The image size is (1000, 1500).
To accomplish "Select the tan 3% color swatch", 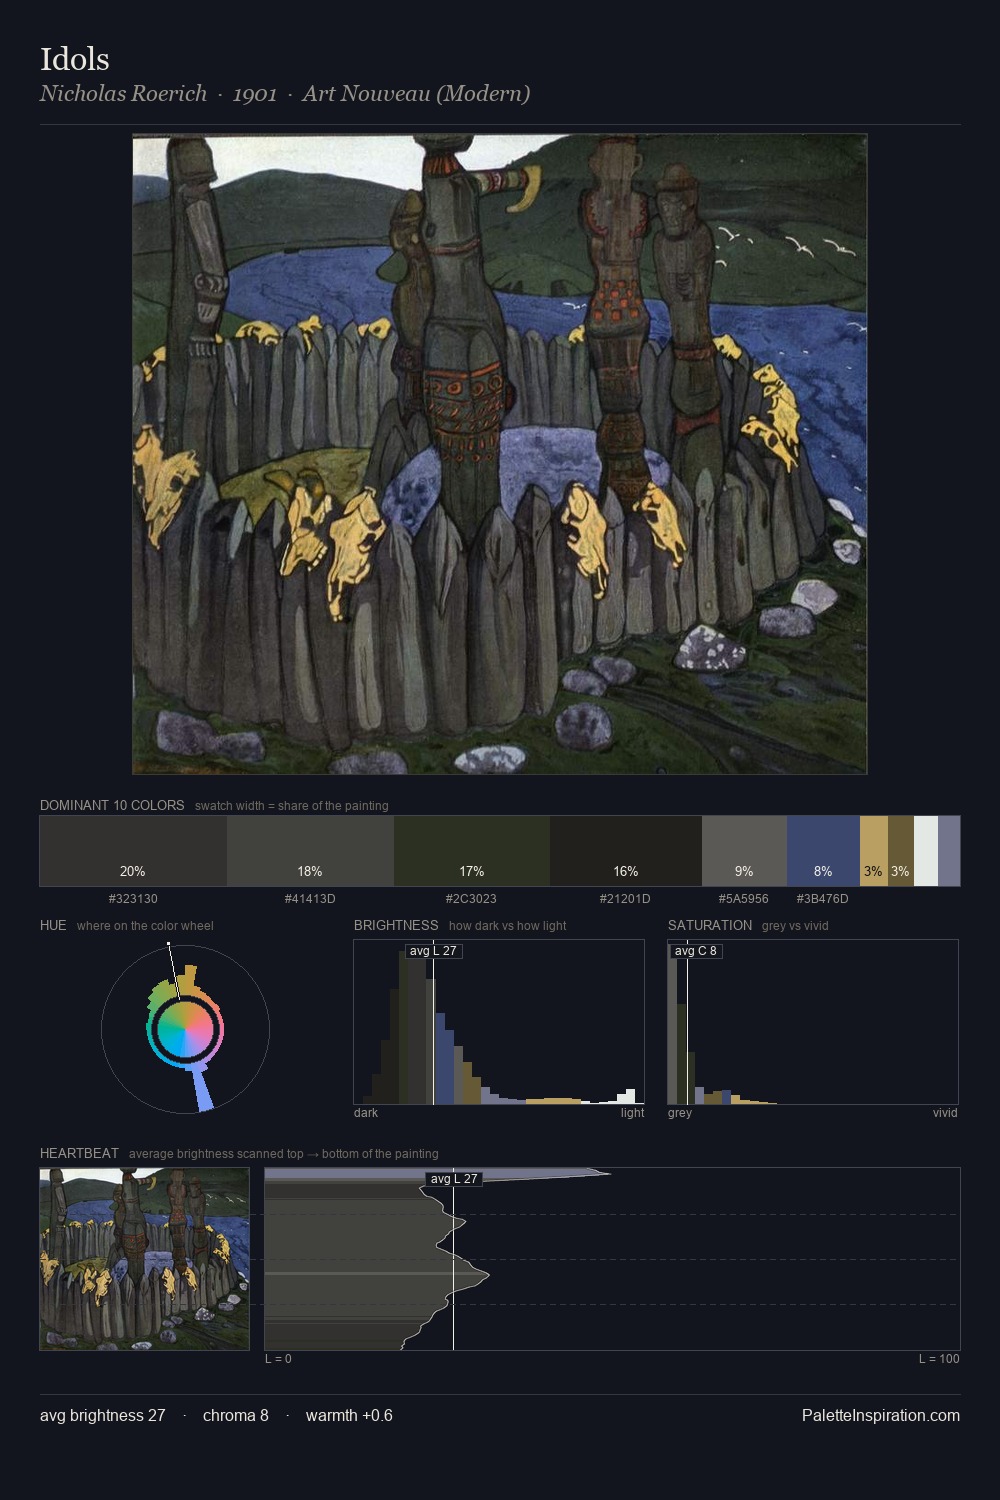I will tap(874, 851).
